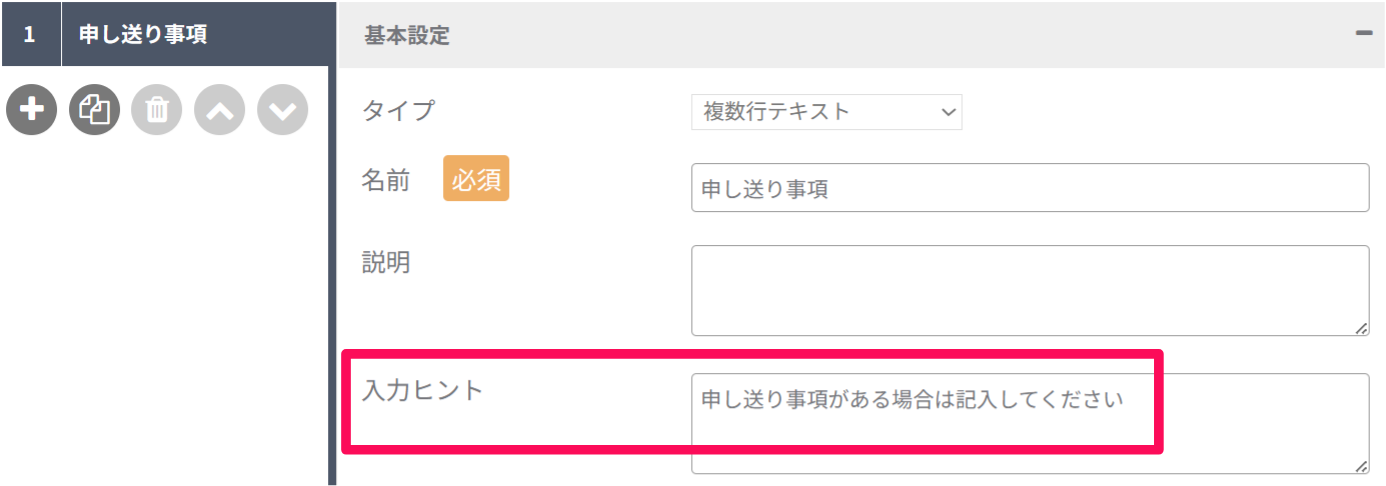
Task: Click the number 1 cell of the item row
Action: pos(30,33)
